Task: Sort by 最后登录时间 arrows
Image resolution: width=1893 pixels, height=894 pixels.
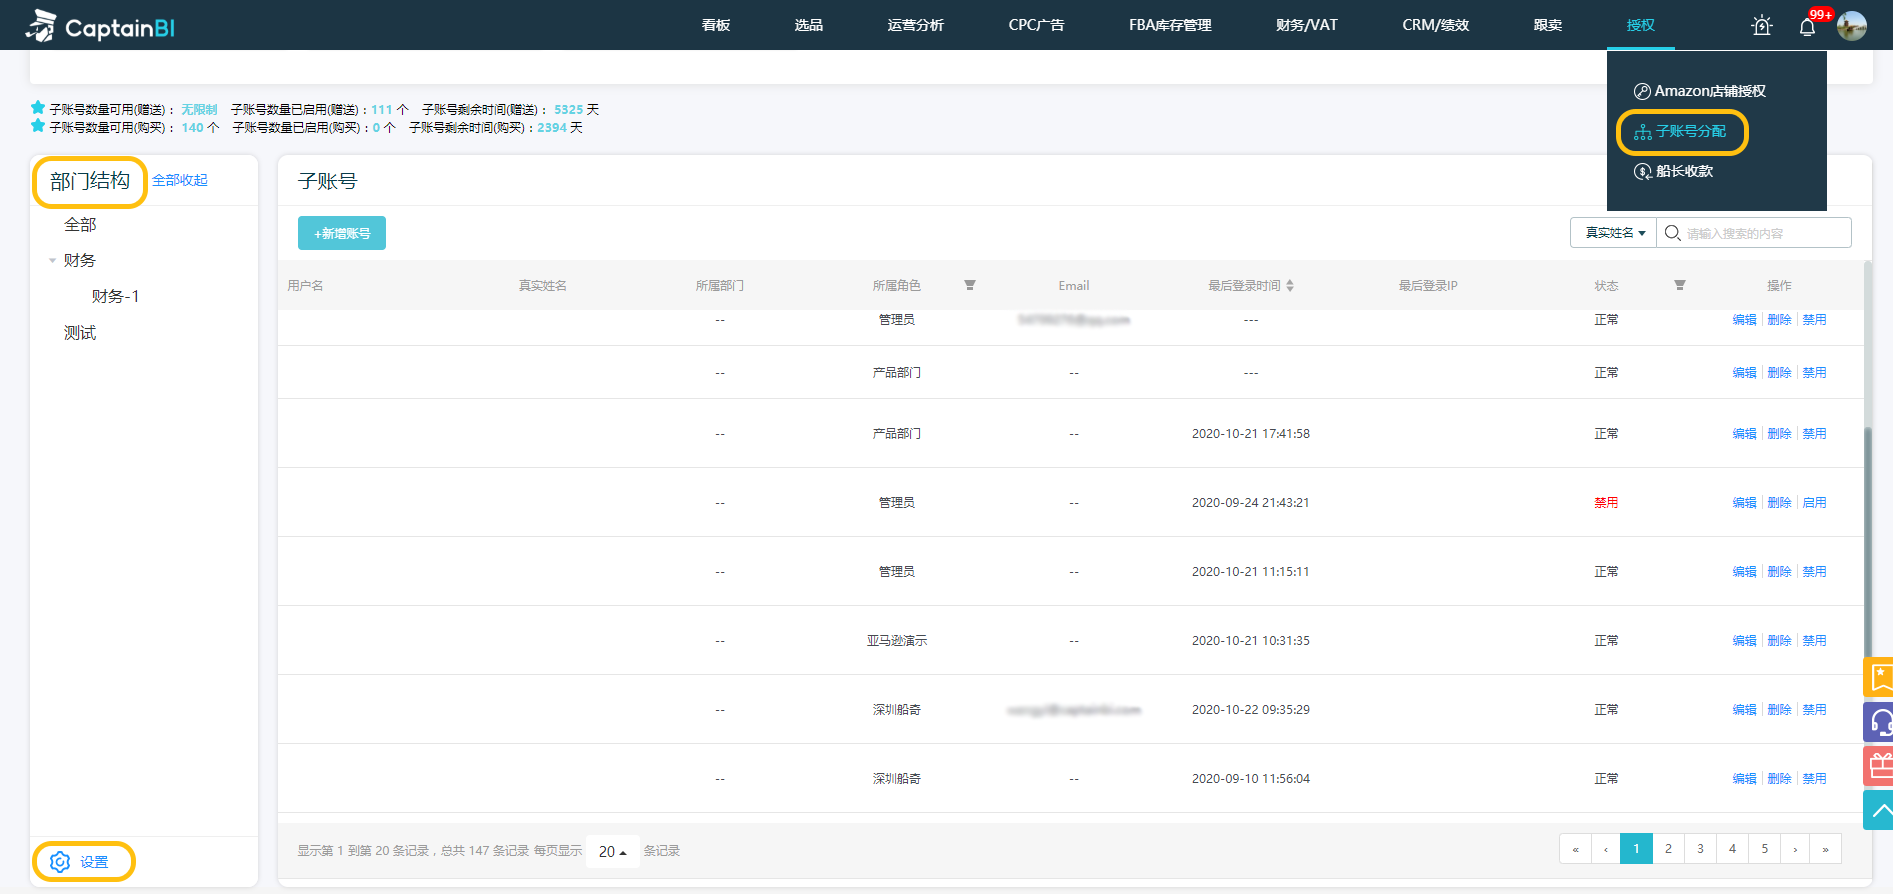Action: (1290, 285)
